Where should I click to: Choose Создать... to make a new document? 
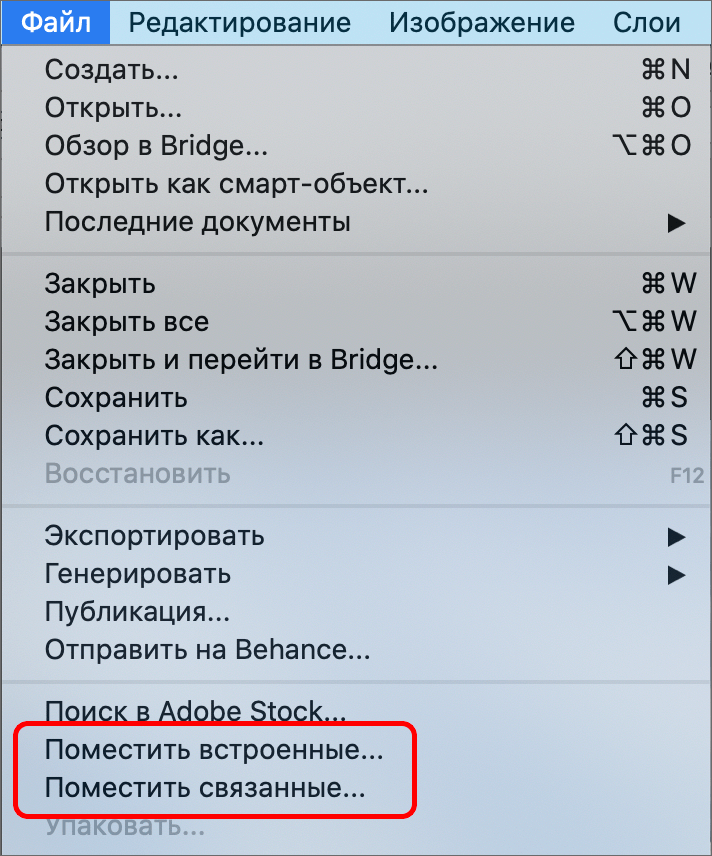111,70
